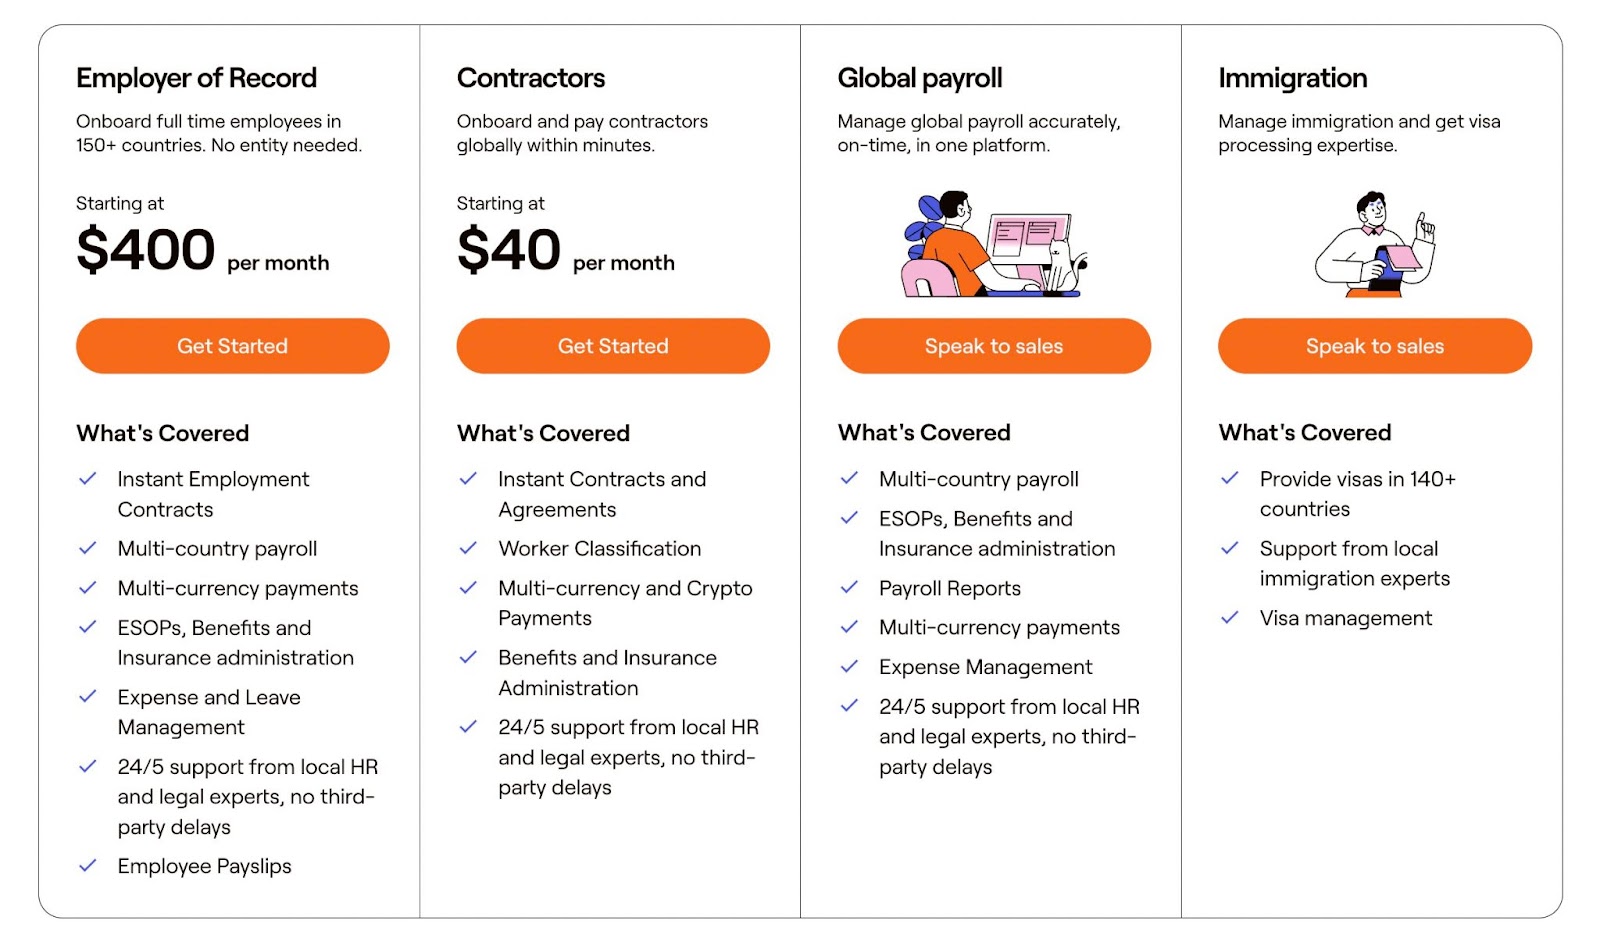1600x942 pixels.
Task: Select the Employer of Record heading
Action: 196,78
